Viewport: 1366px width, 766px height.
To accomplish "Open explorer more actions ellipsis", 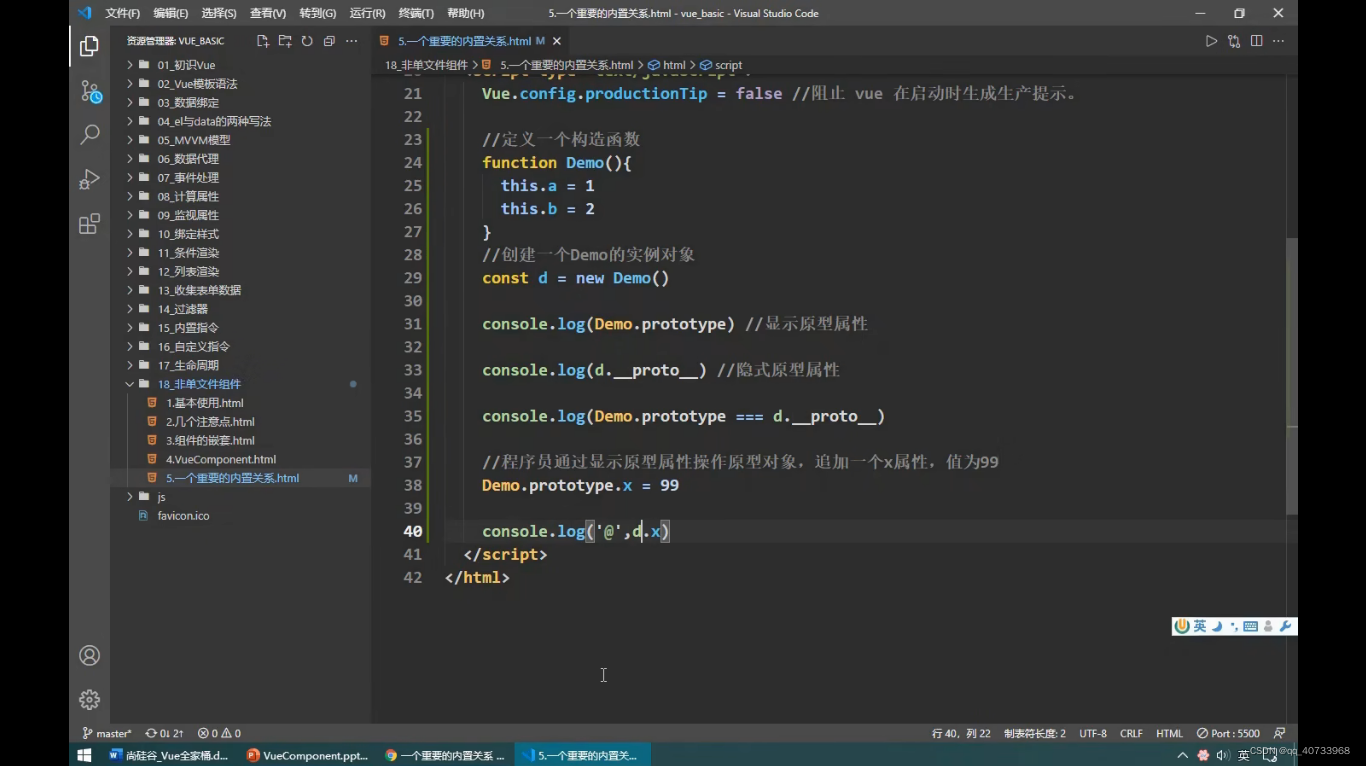I will [351, 41].
